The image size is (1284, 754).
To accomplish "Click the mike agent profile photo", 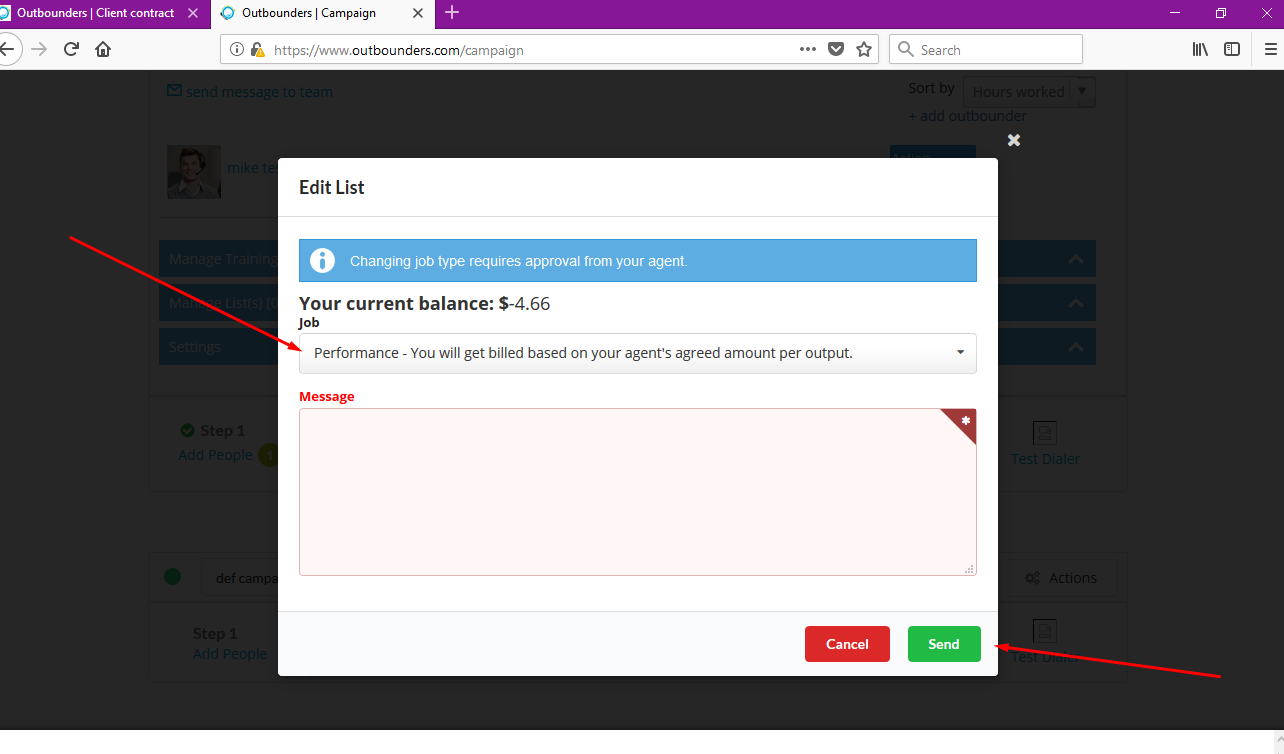I will click(x=194, y=172).
